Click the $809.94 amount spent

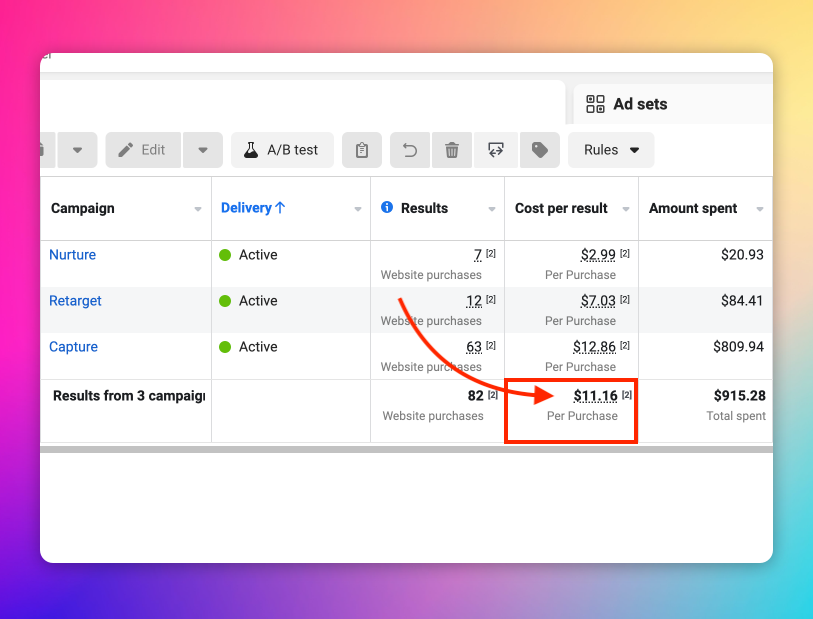(x=738, y=347)
